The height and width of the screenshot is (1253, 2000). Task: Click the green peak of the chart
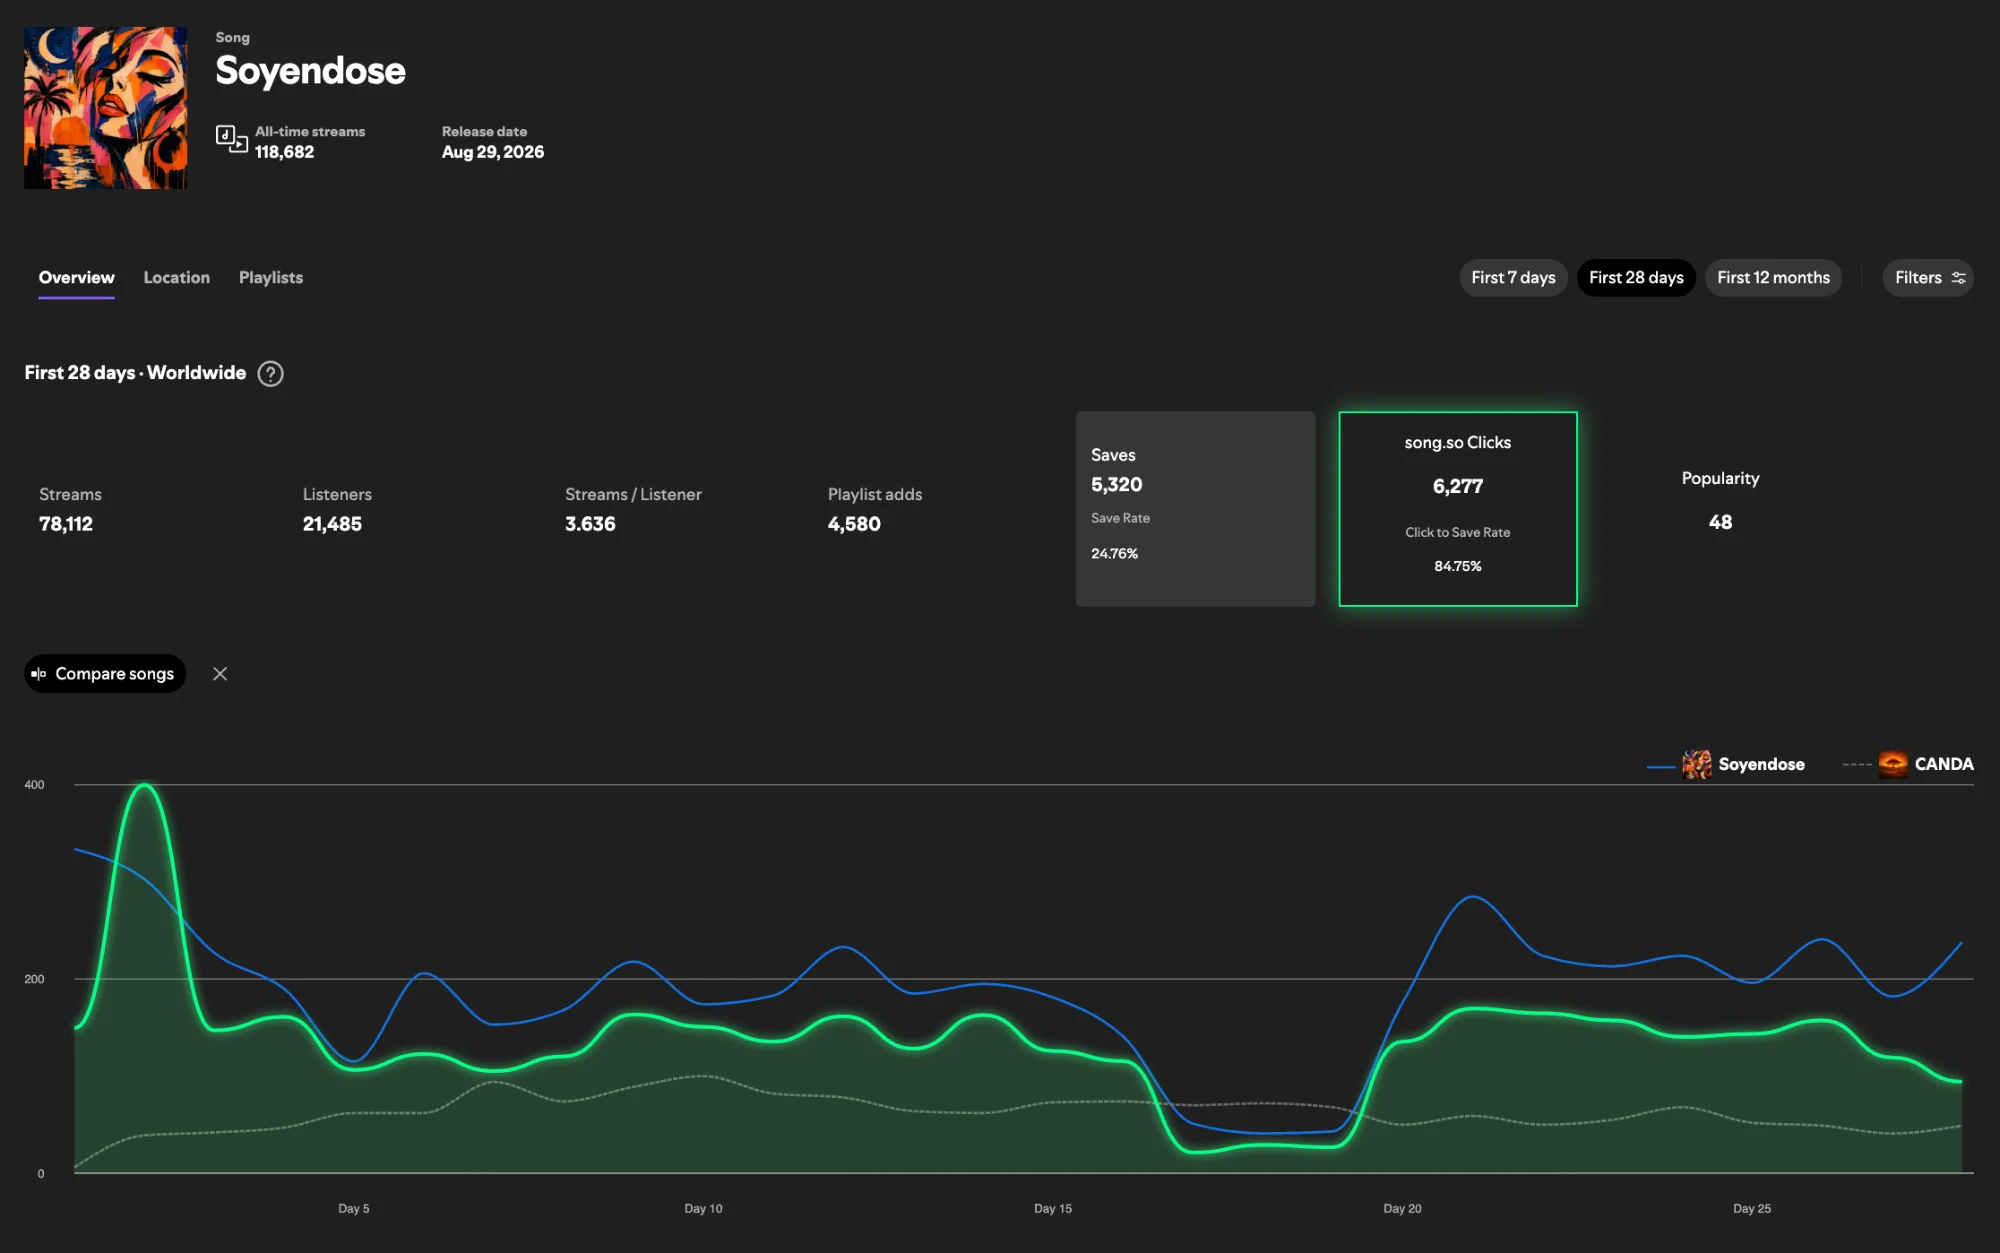coord(146,786)
